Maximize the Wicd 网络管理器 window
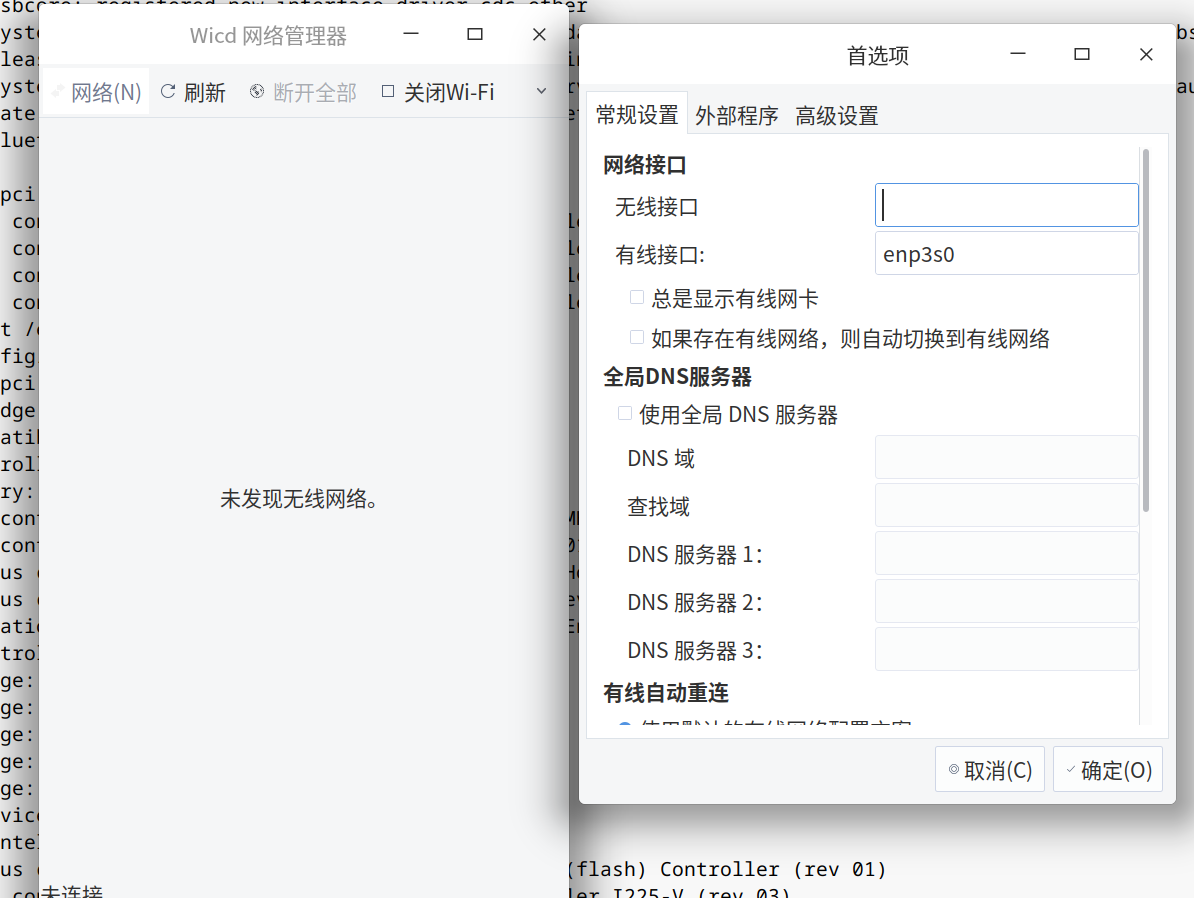Viewport: 1194px width, 898px height. coord(475,34)
